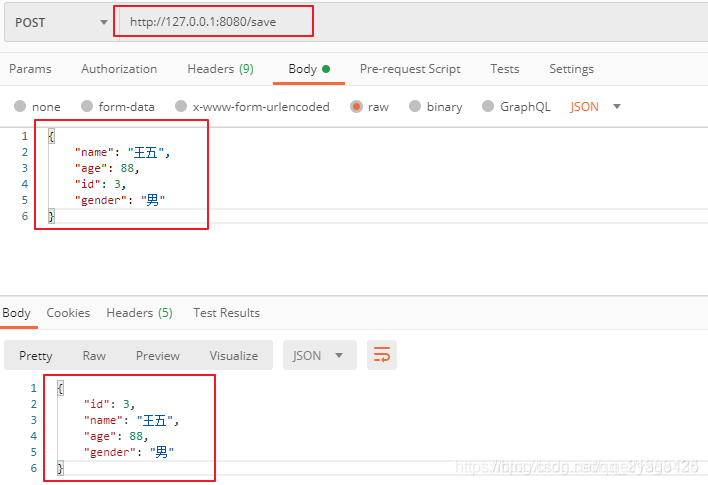Switch to the Params tab
Screen dimensions: 708x485
[x=30, y=69]
